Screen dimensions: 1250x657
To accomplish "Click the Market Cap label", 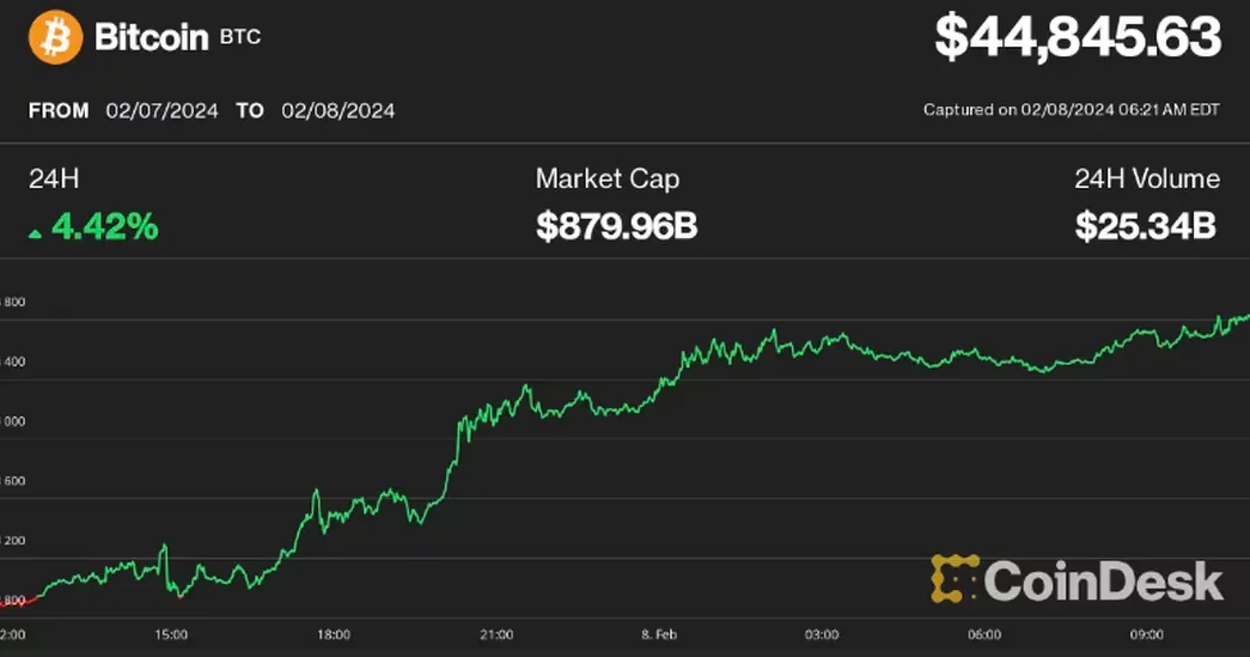I will [607, 179].
